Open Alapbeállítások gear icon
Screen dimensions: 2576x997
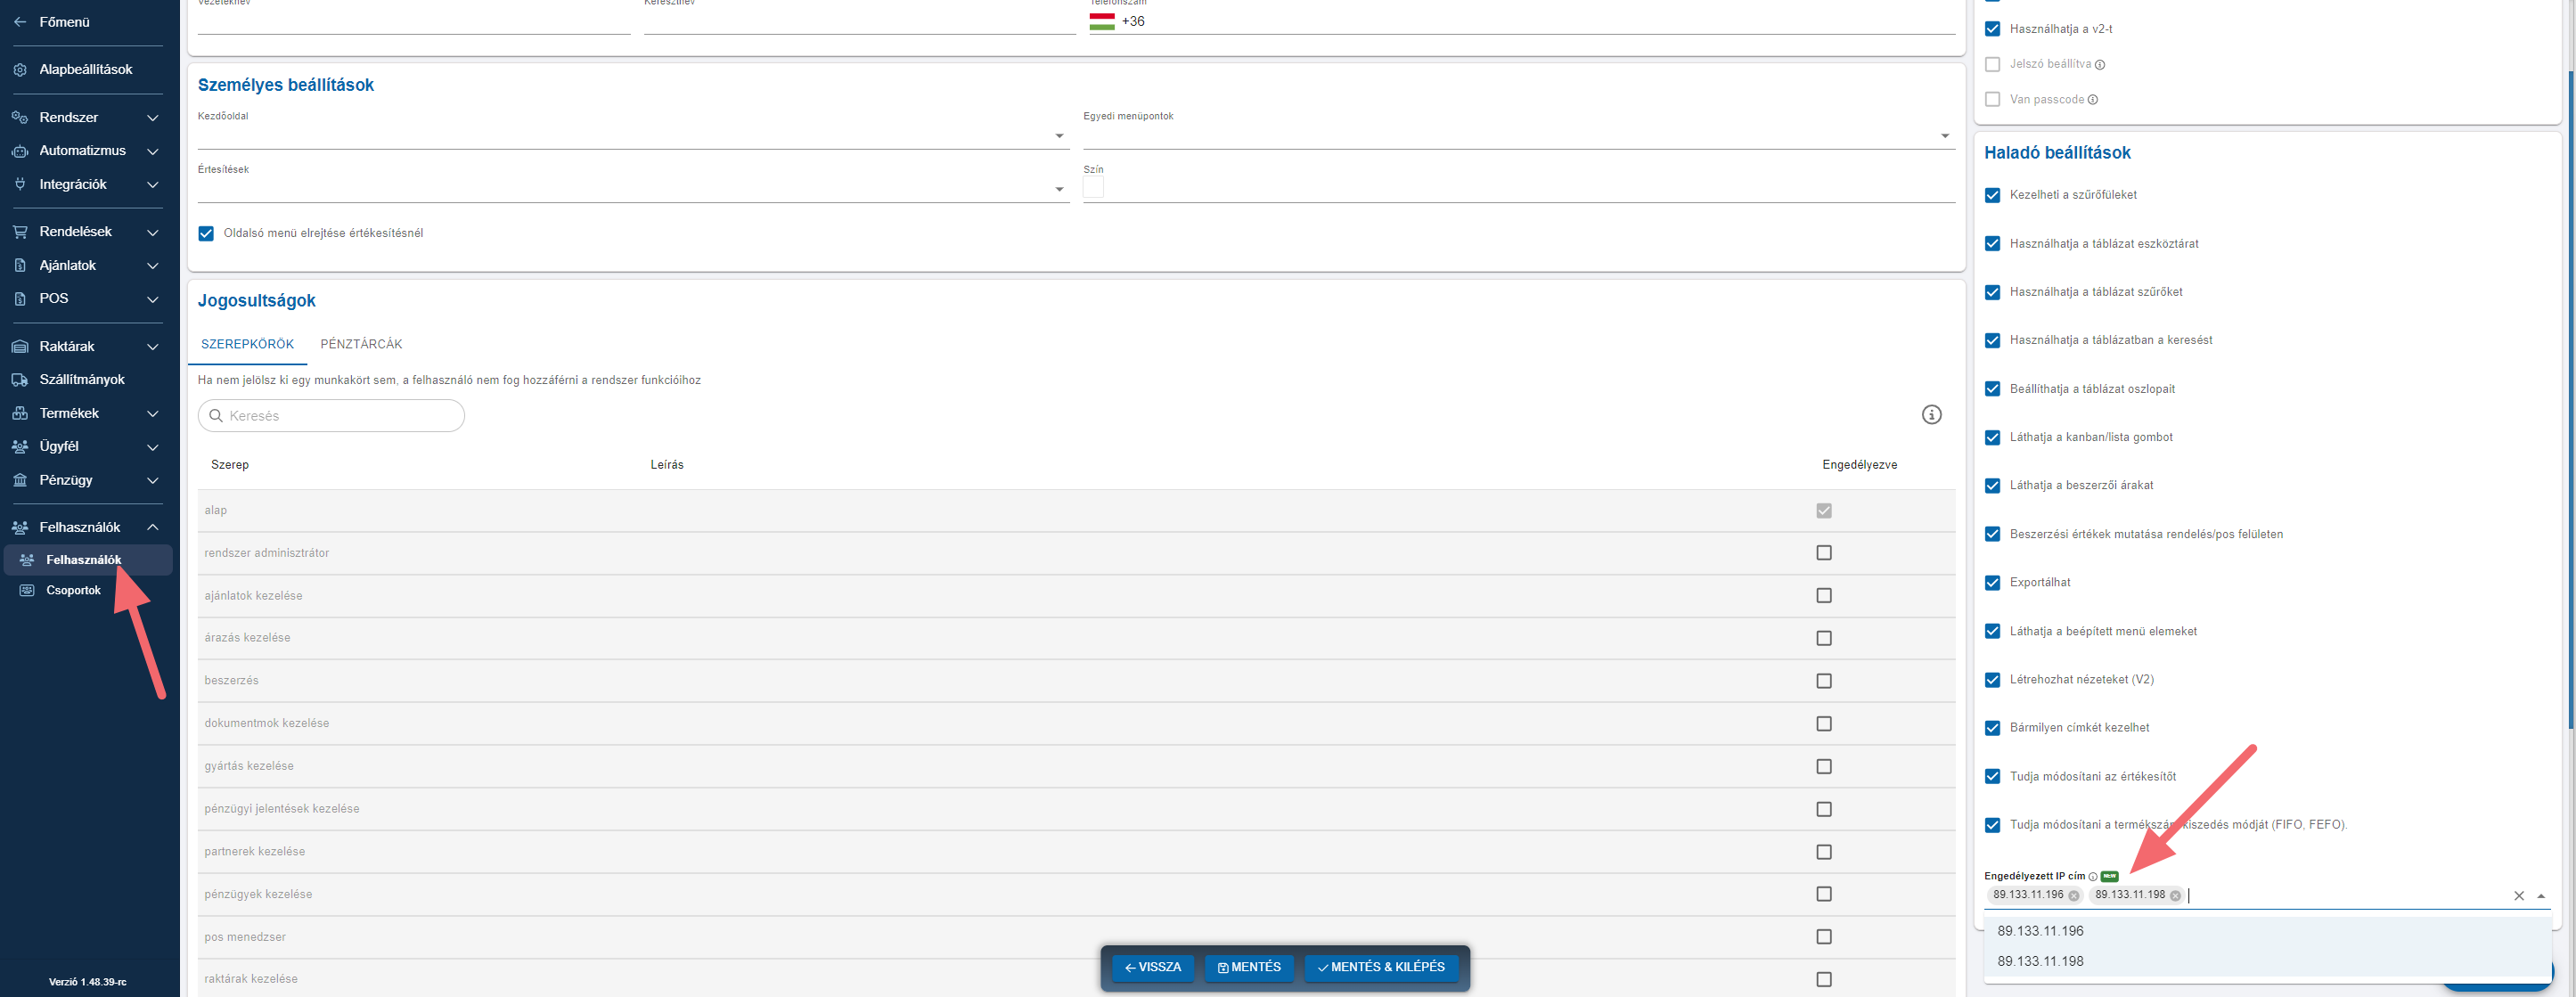(20, 70)
